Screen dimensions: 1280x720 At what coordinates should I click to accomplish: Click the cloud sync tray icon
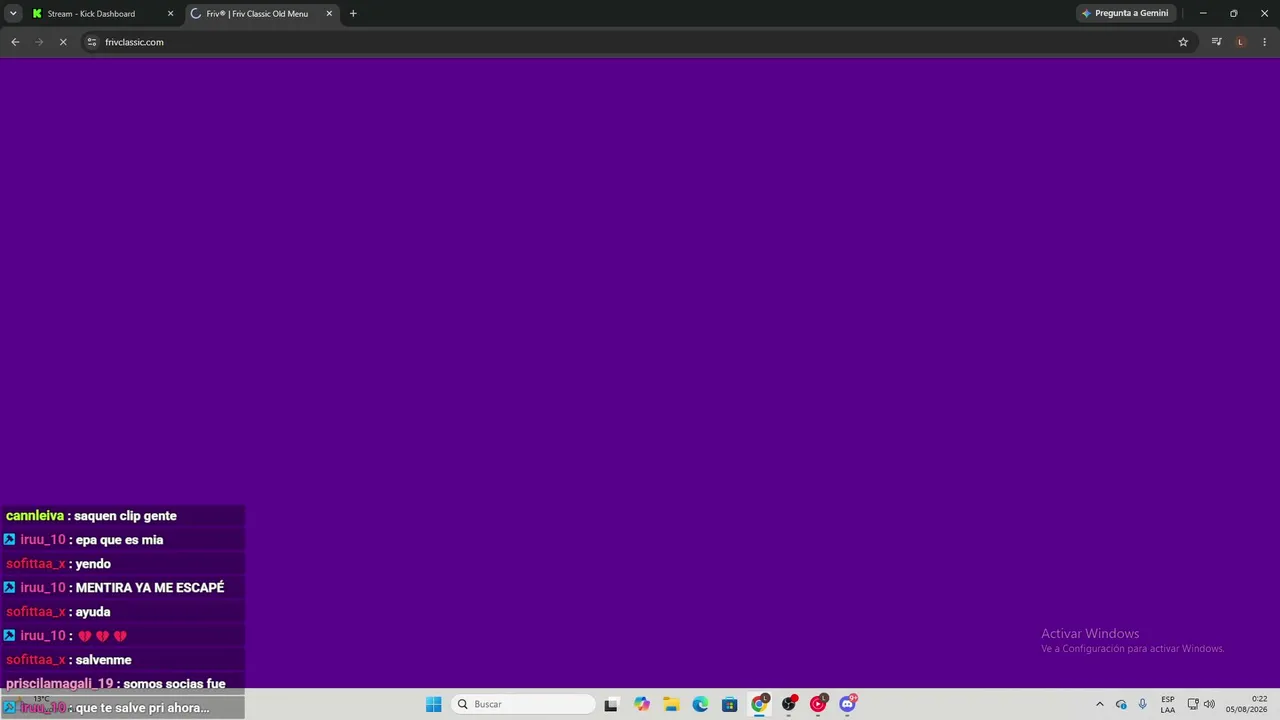(1121, 704)
